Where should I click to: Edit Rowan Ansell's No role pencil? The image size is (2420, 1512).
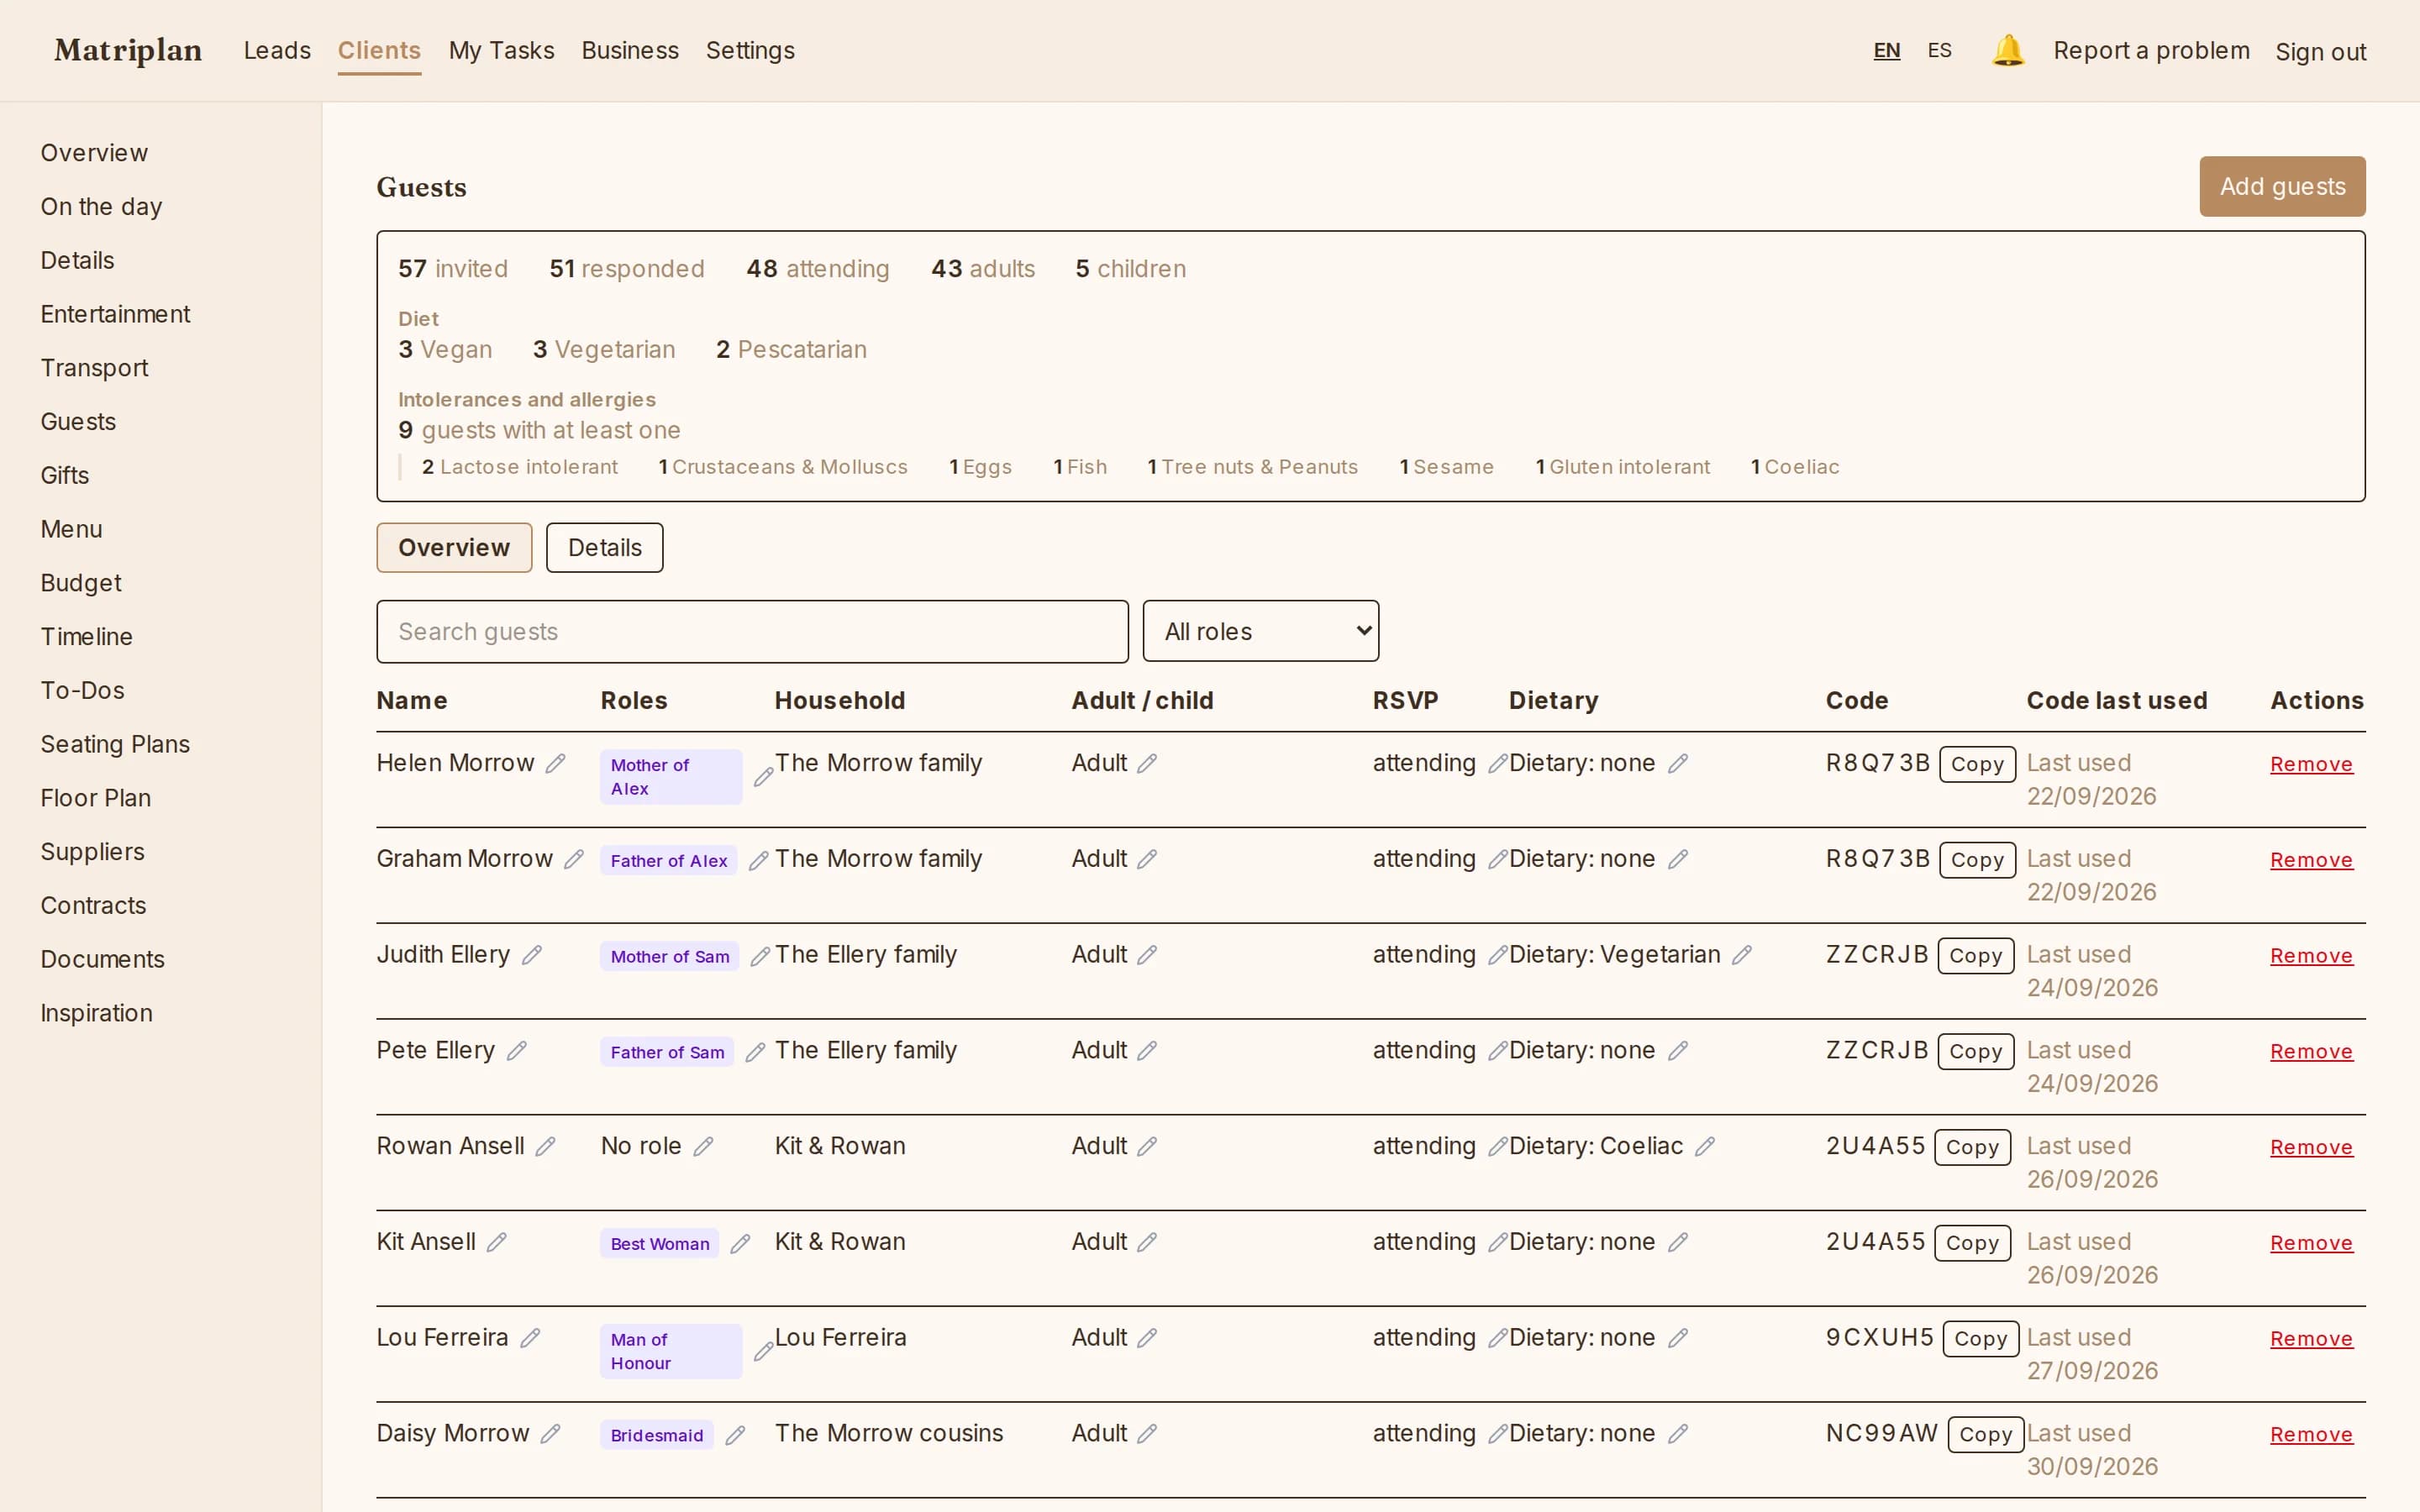[x=703, y=1146]
